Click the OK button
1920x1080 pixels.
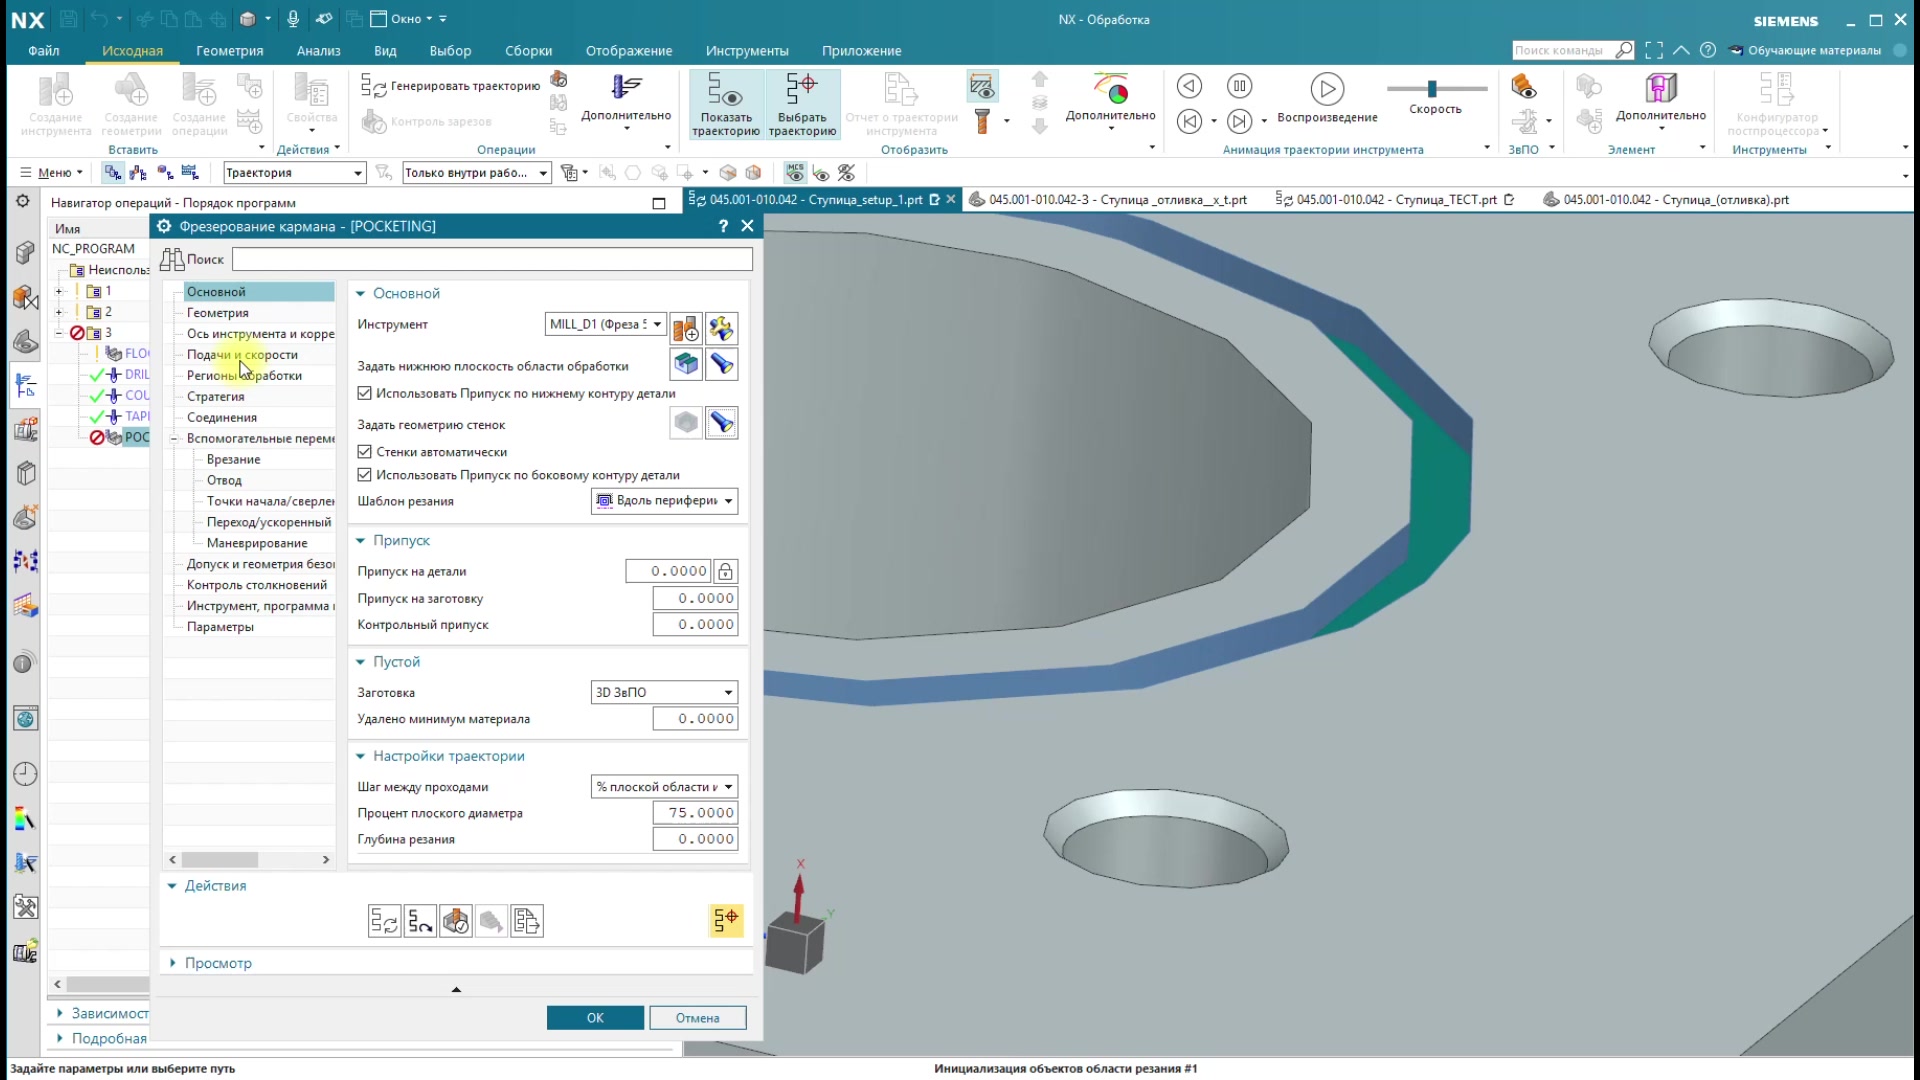[x=595, y=1018]
